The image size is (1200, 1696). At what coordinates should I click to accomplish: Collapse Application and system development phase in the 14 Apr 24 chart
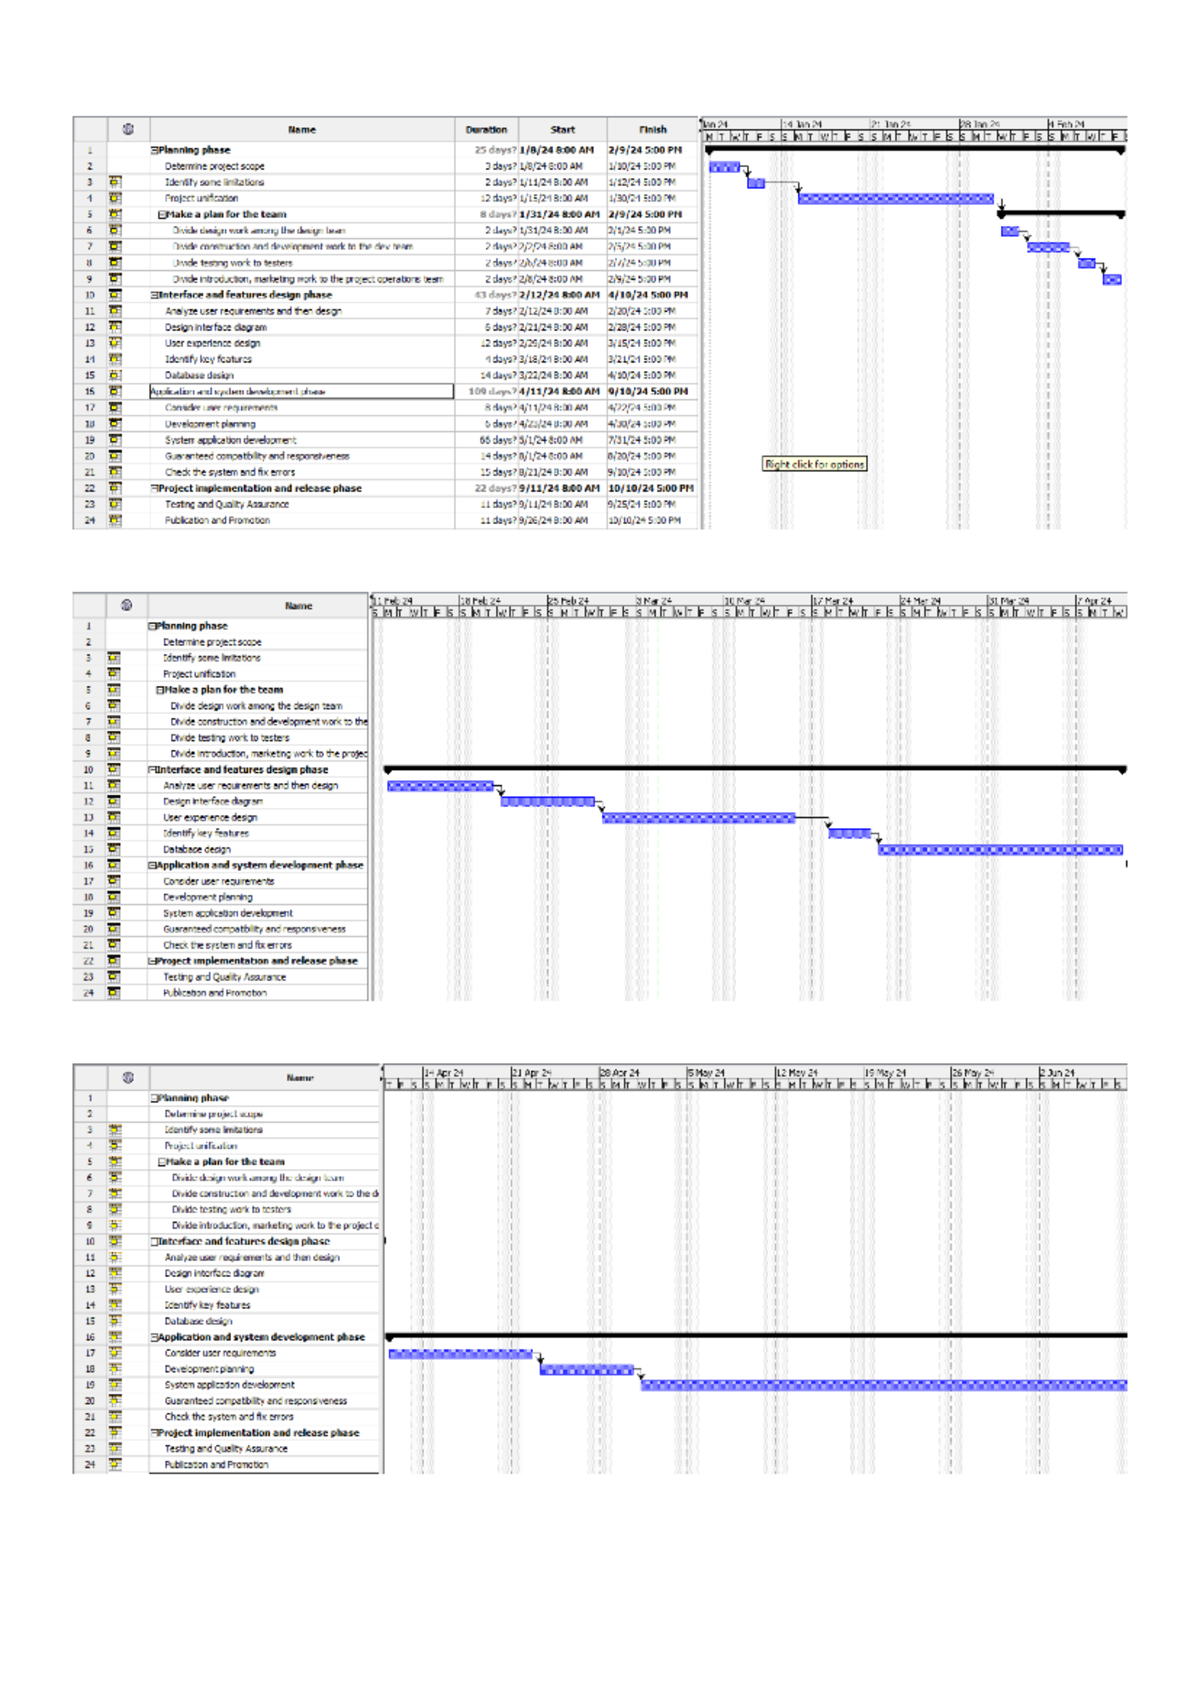point(154,1337)
